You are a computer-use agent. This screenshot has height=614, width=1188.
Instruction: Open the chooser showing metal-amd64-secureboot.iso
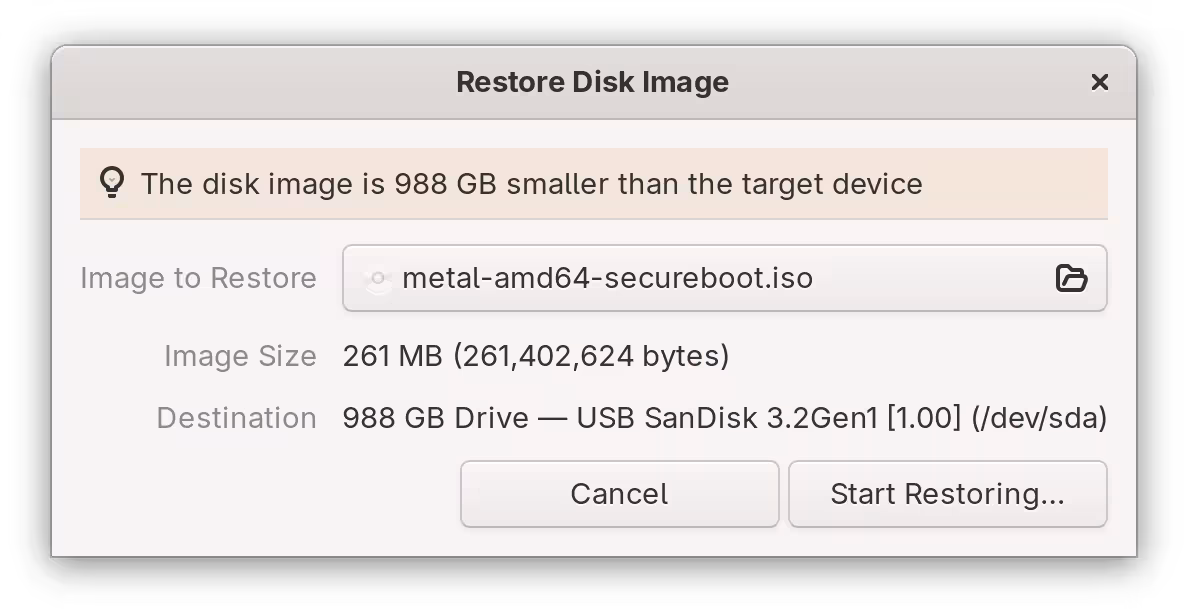1073,279
